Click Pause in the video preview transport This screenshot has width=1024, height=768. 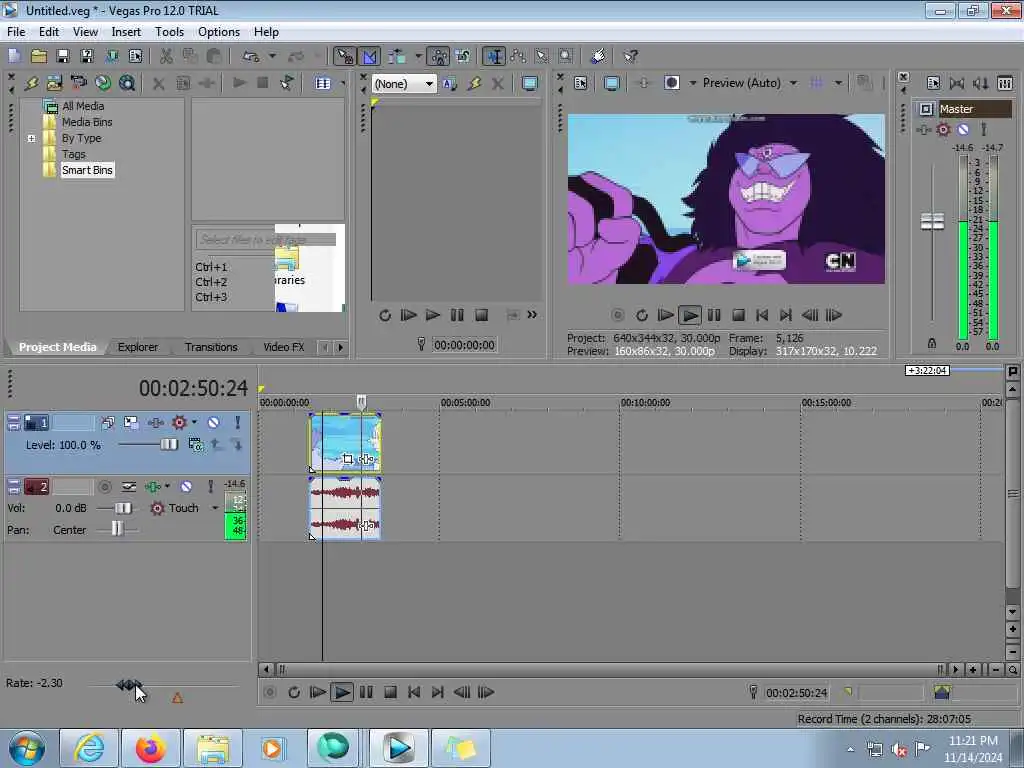(714, 315)
